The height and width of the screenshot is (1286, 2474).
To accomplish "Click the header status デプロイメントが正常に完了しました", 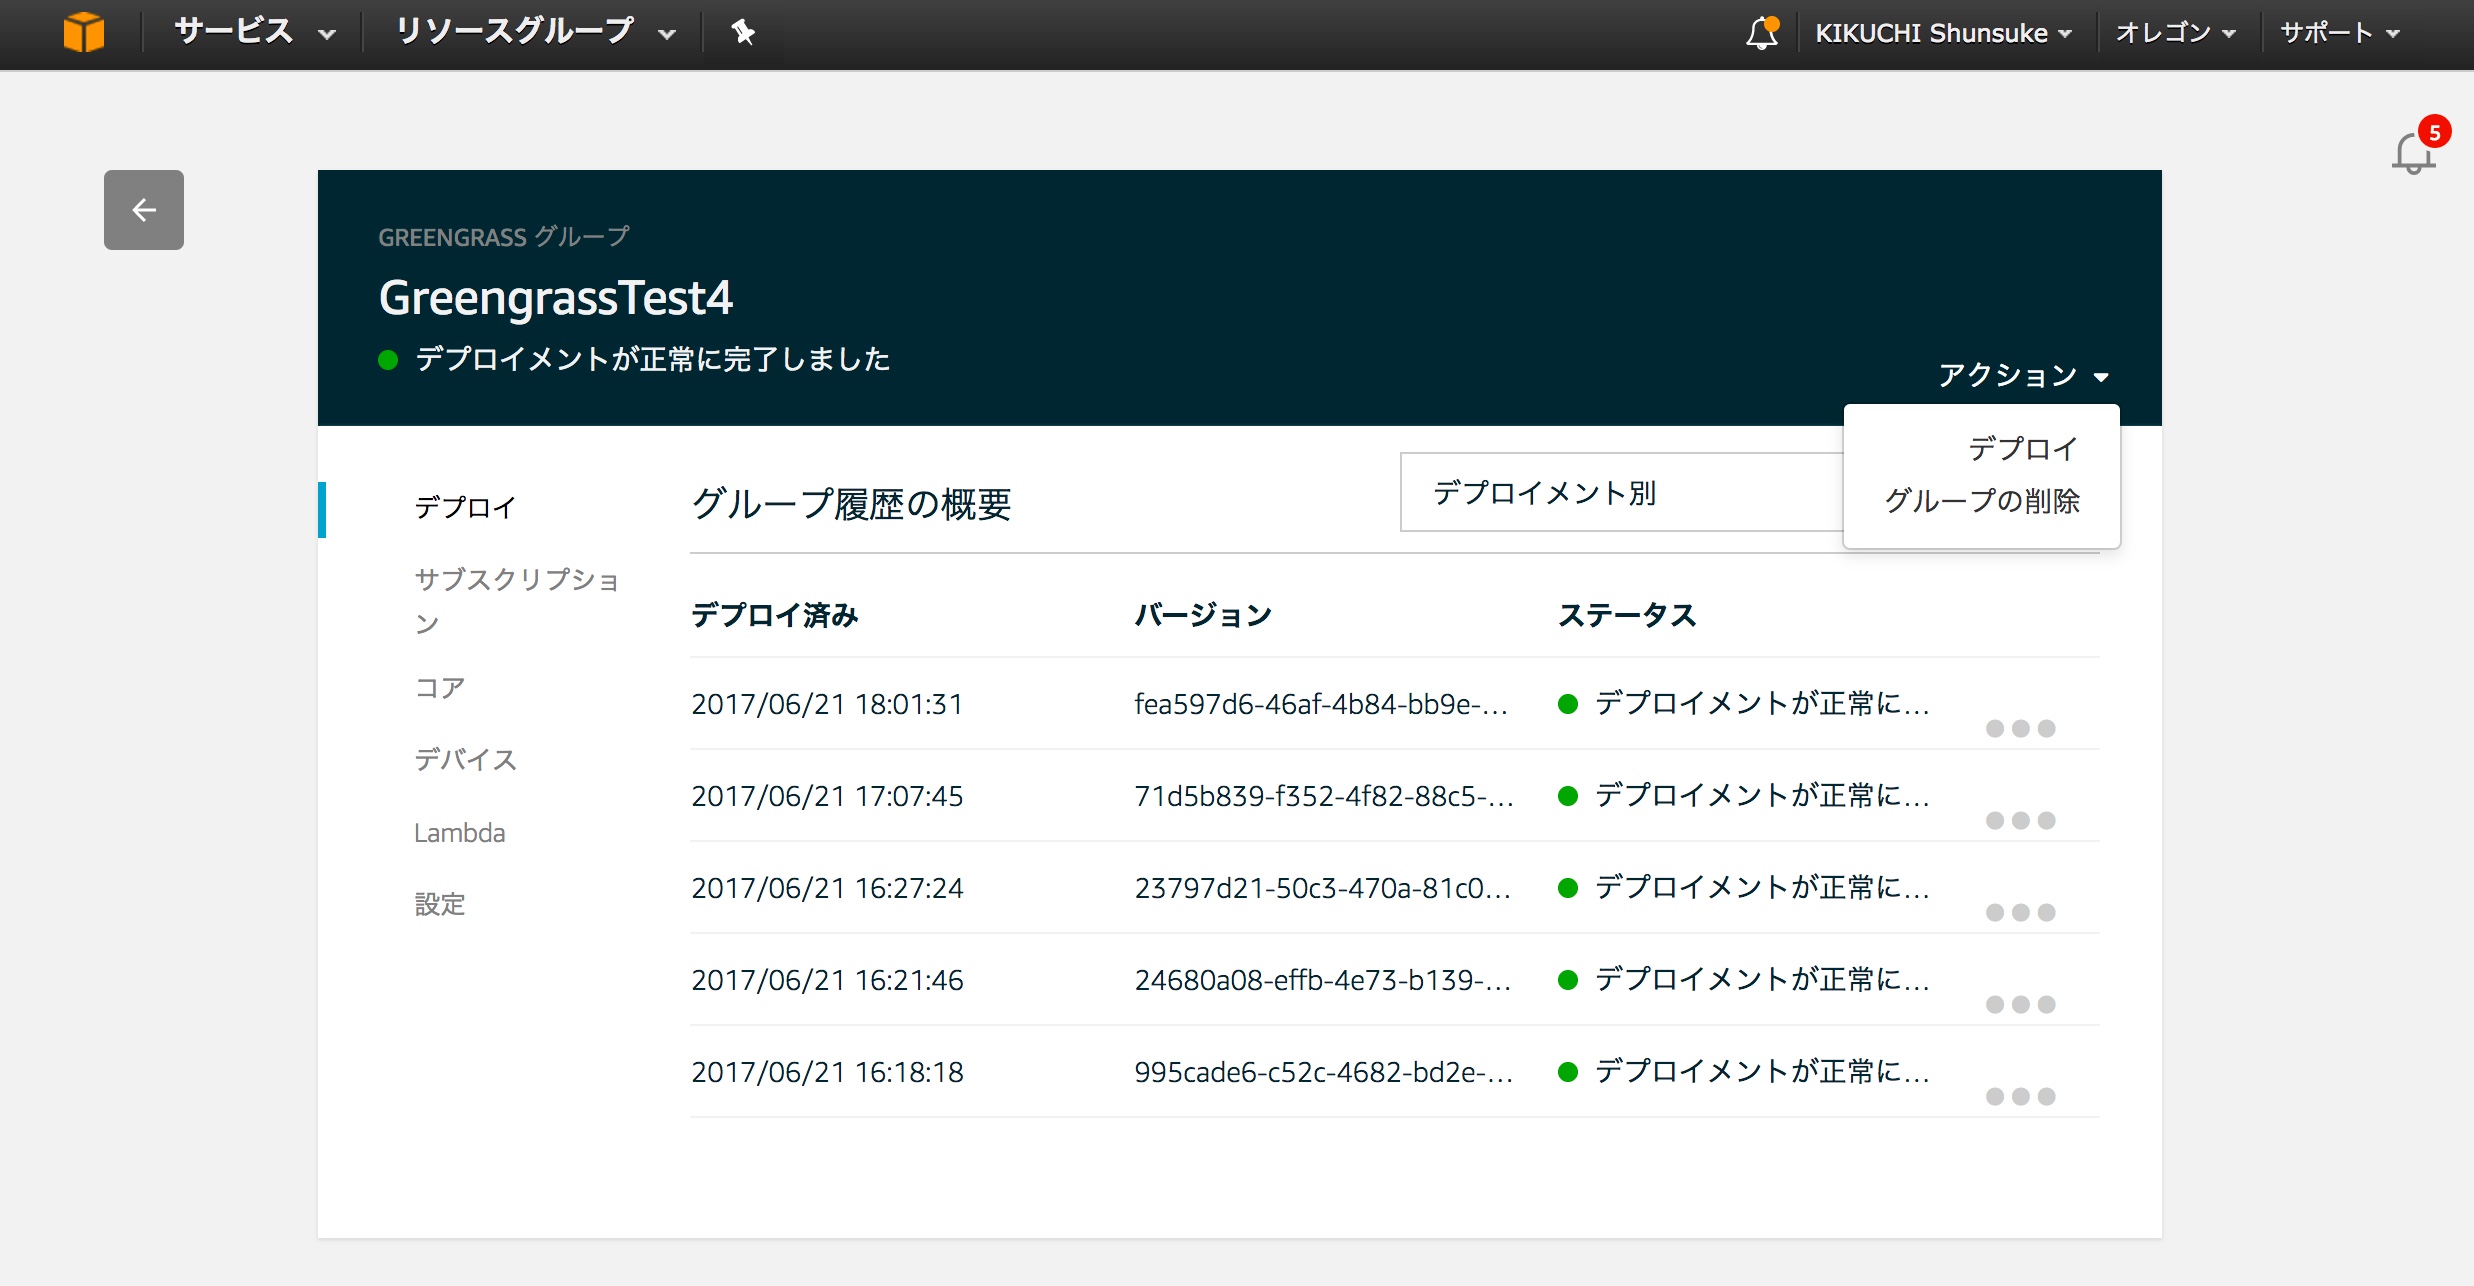I will (652, 359).
